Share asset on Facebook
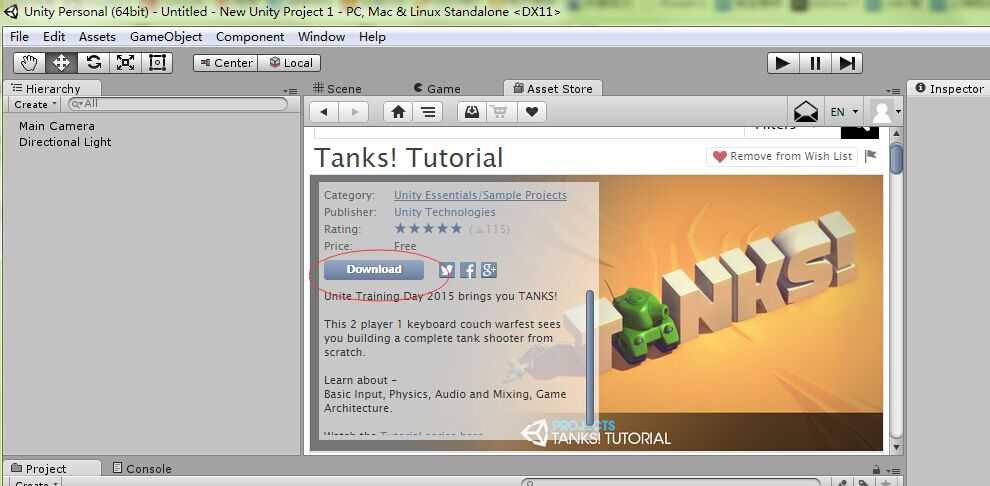Viewport: 990px width, 486px height. tap(468, 270)
